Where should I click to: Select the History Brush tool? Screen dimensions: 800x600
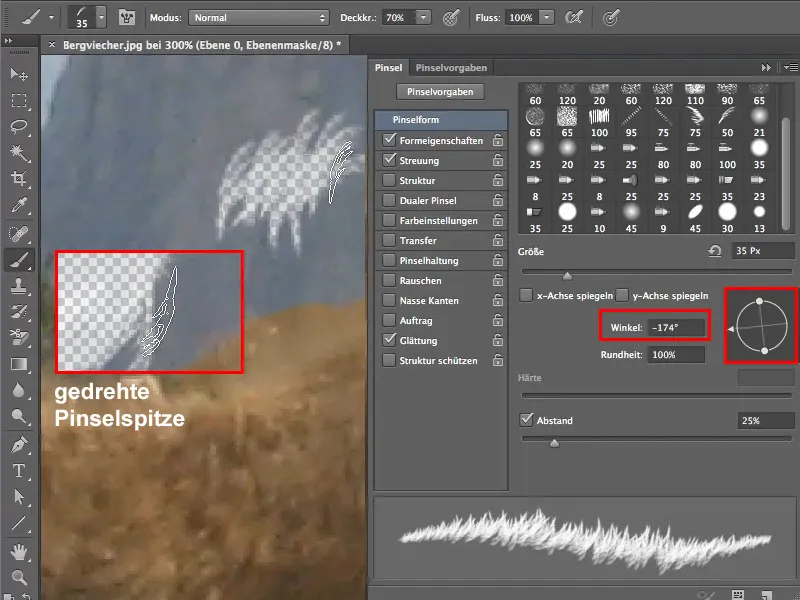[x=19, y=312]
